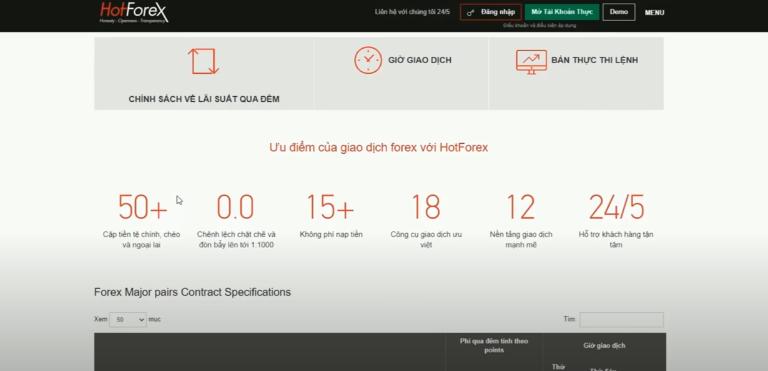Click the monitor chart icon for order execution
The width and height of the screenshot is (768, 371).
click(531, 62)
